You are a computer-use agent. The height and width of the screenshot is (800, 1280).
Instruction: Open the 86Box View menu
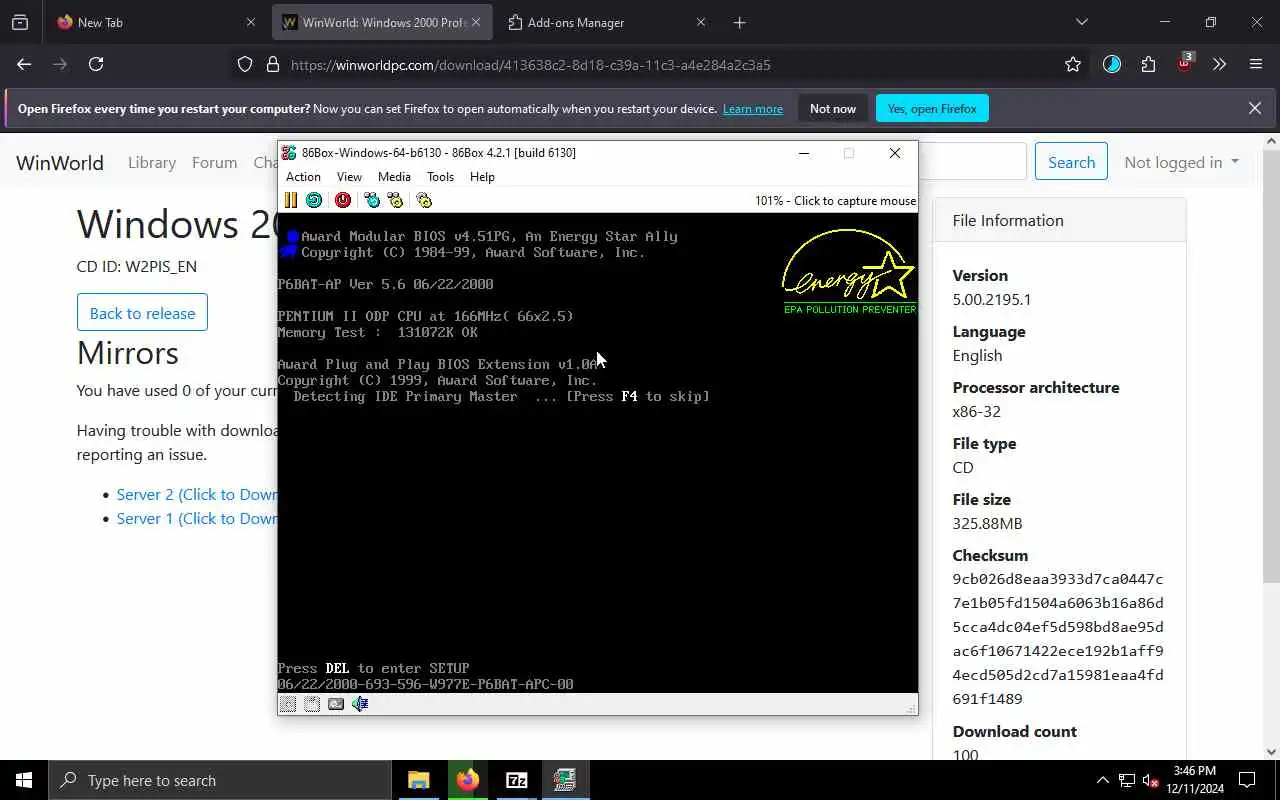[x=349, y=177]
